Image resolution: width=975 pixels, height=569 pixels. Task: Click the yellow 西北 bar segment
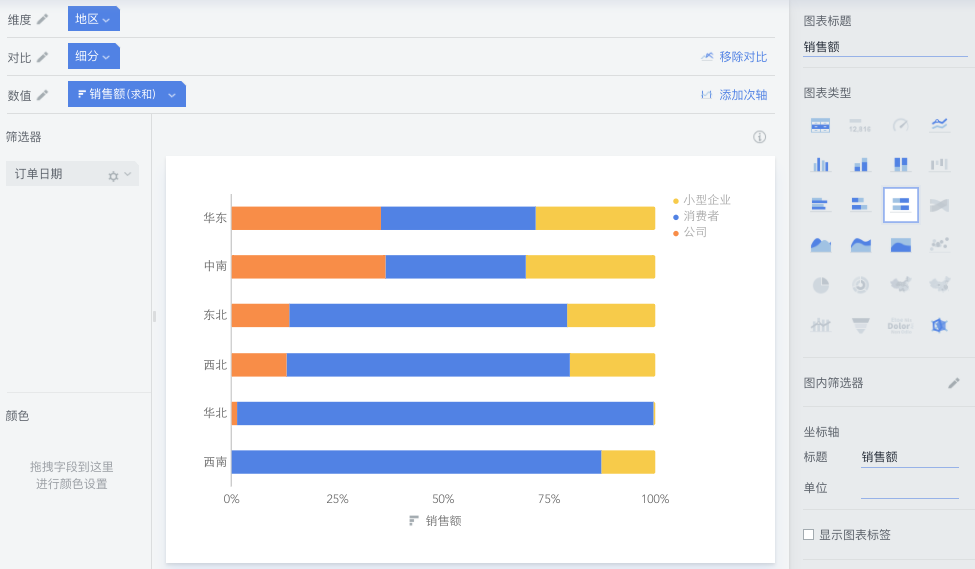click(612, 364)
